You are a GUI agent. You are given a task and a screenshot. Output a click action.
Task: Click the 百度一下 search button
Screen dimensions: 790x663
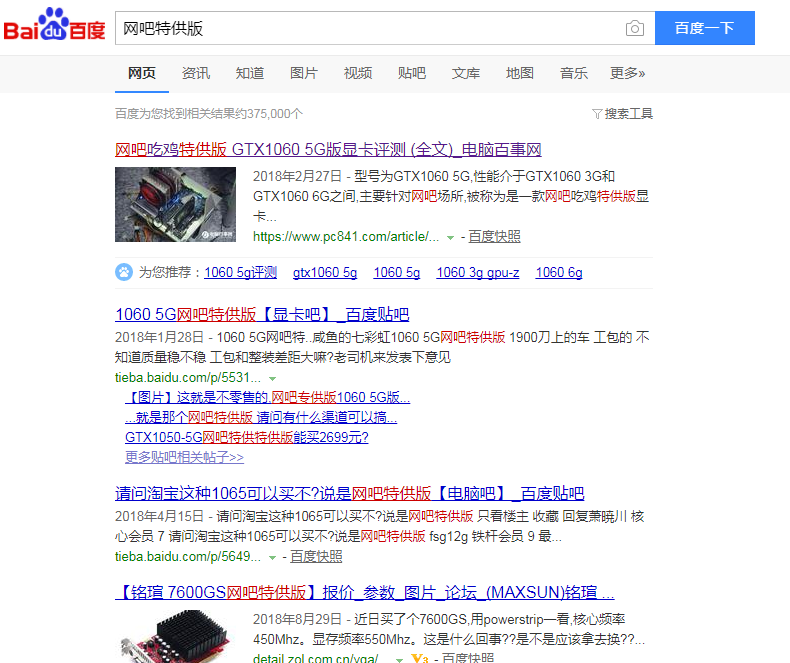(704, 28)
